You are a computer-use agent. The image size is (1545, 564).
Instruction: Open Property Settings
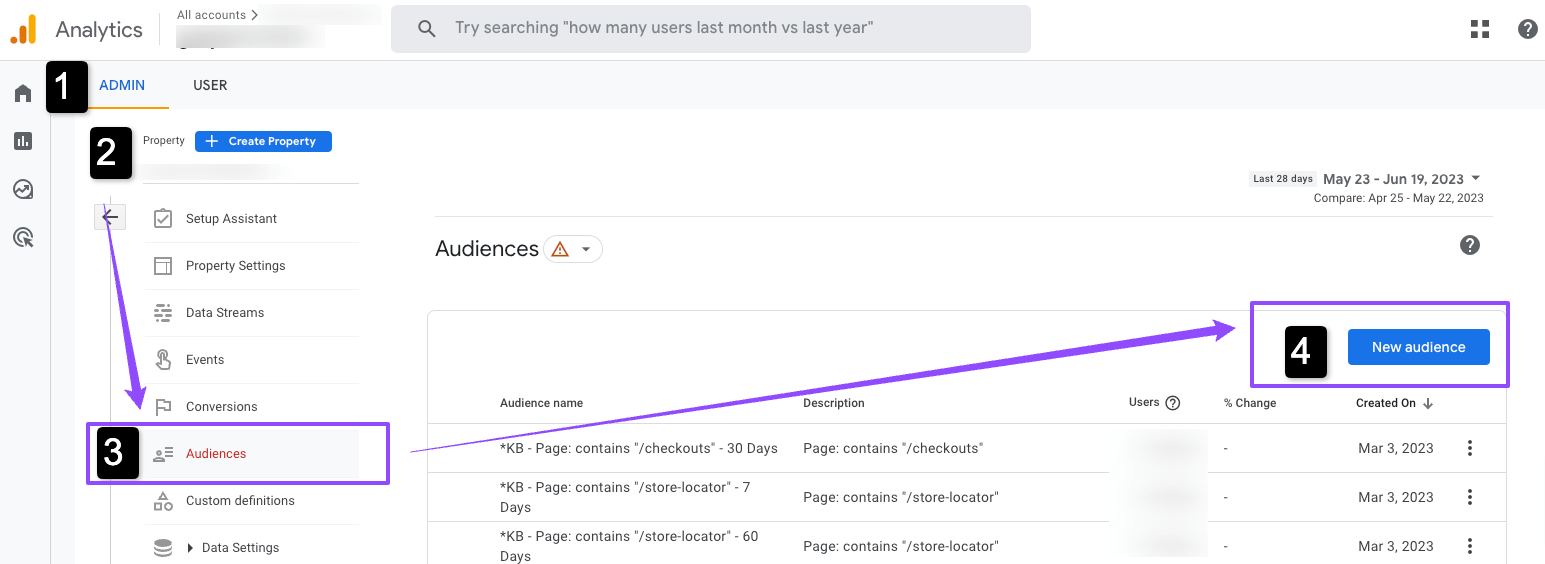pos(236,266)
